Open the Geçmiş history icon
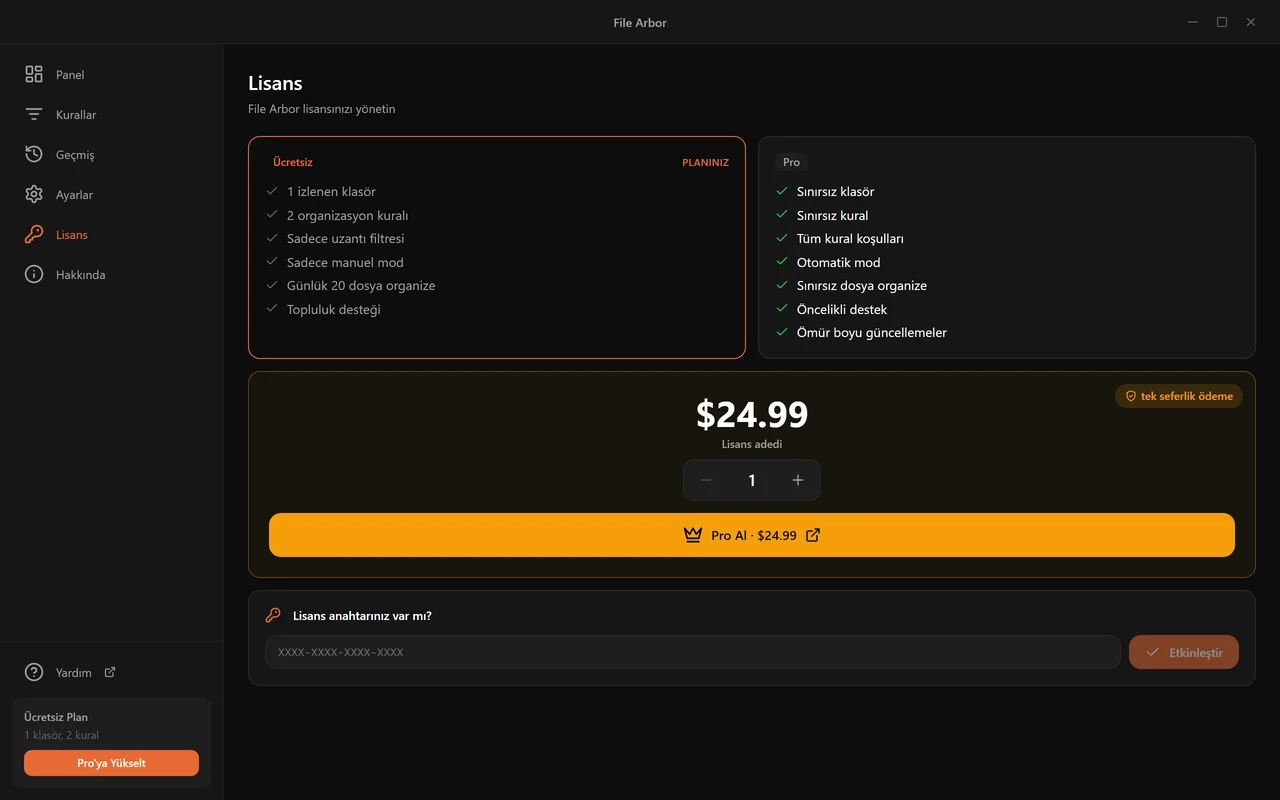Screen dimensions: 1280x800 click(x=34, y=154)
